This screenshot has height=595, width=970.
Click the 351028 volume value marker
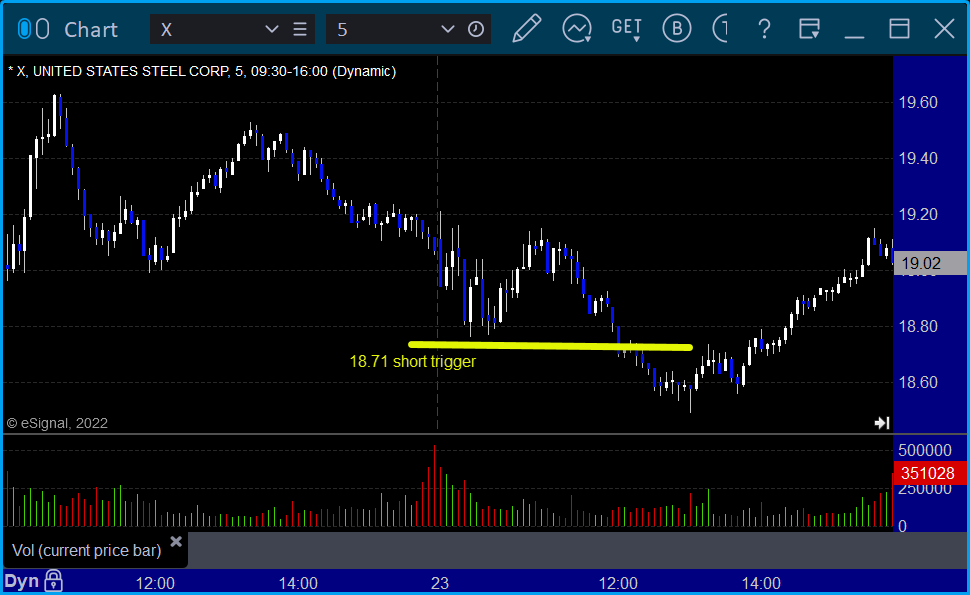[930, 473]
